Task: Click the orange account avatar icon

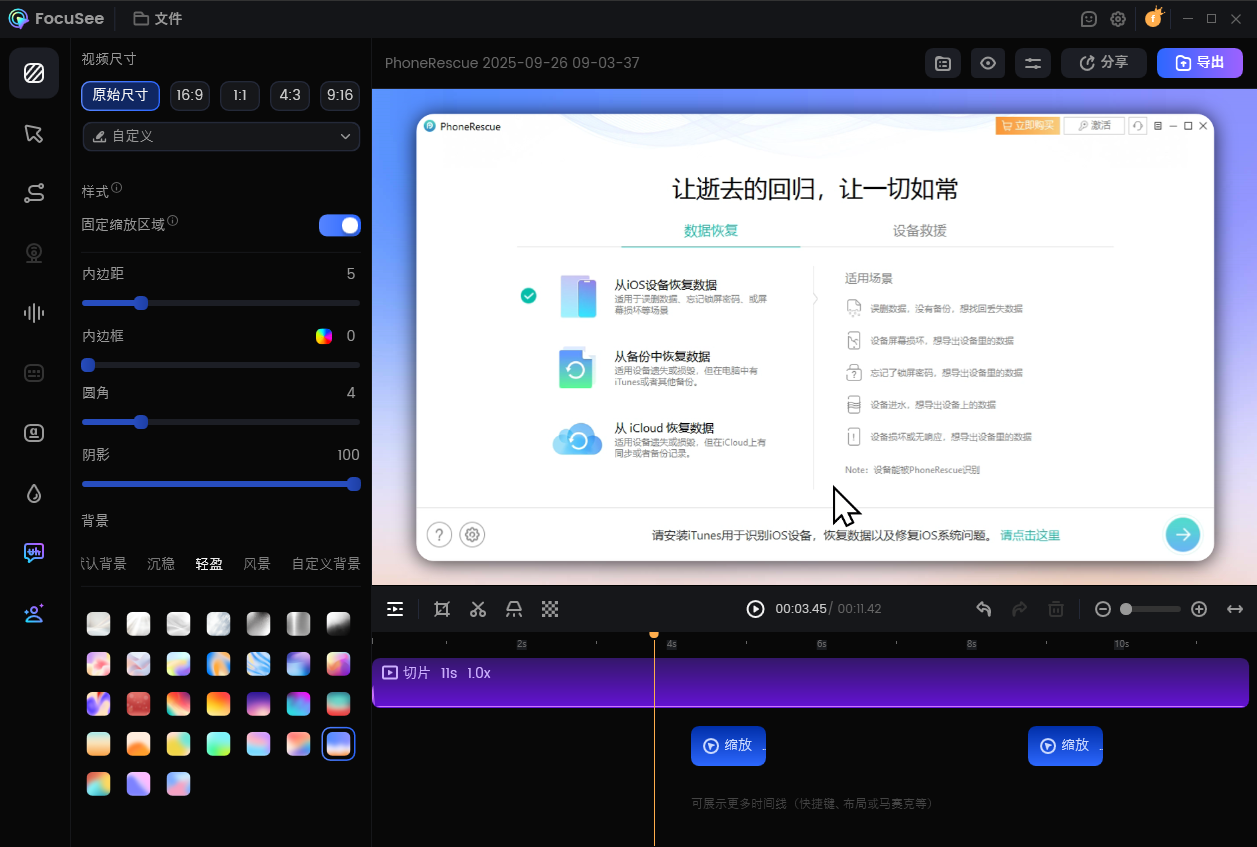Action: point(1154,18)
